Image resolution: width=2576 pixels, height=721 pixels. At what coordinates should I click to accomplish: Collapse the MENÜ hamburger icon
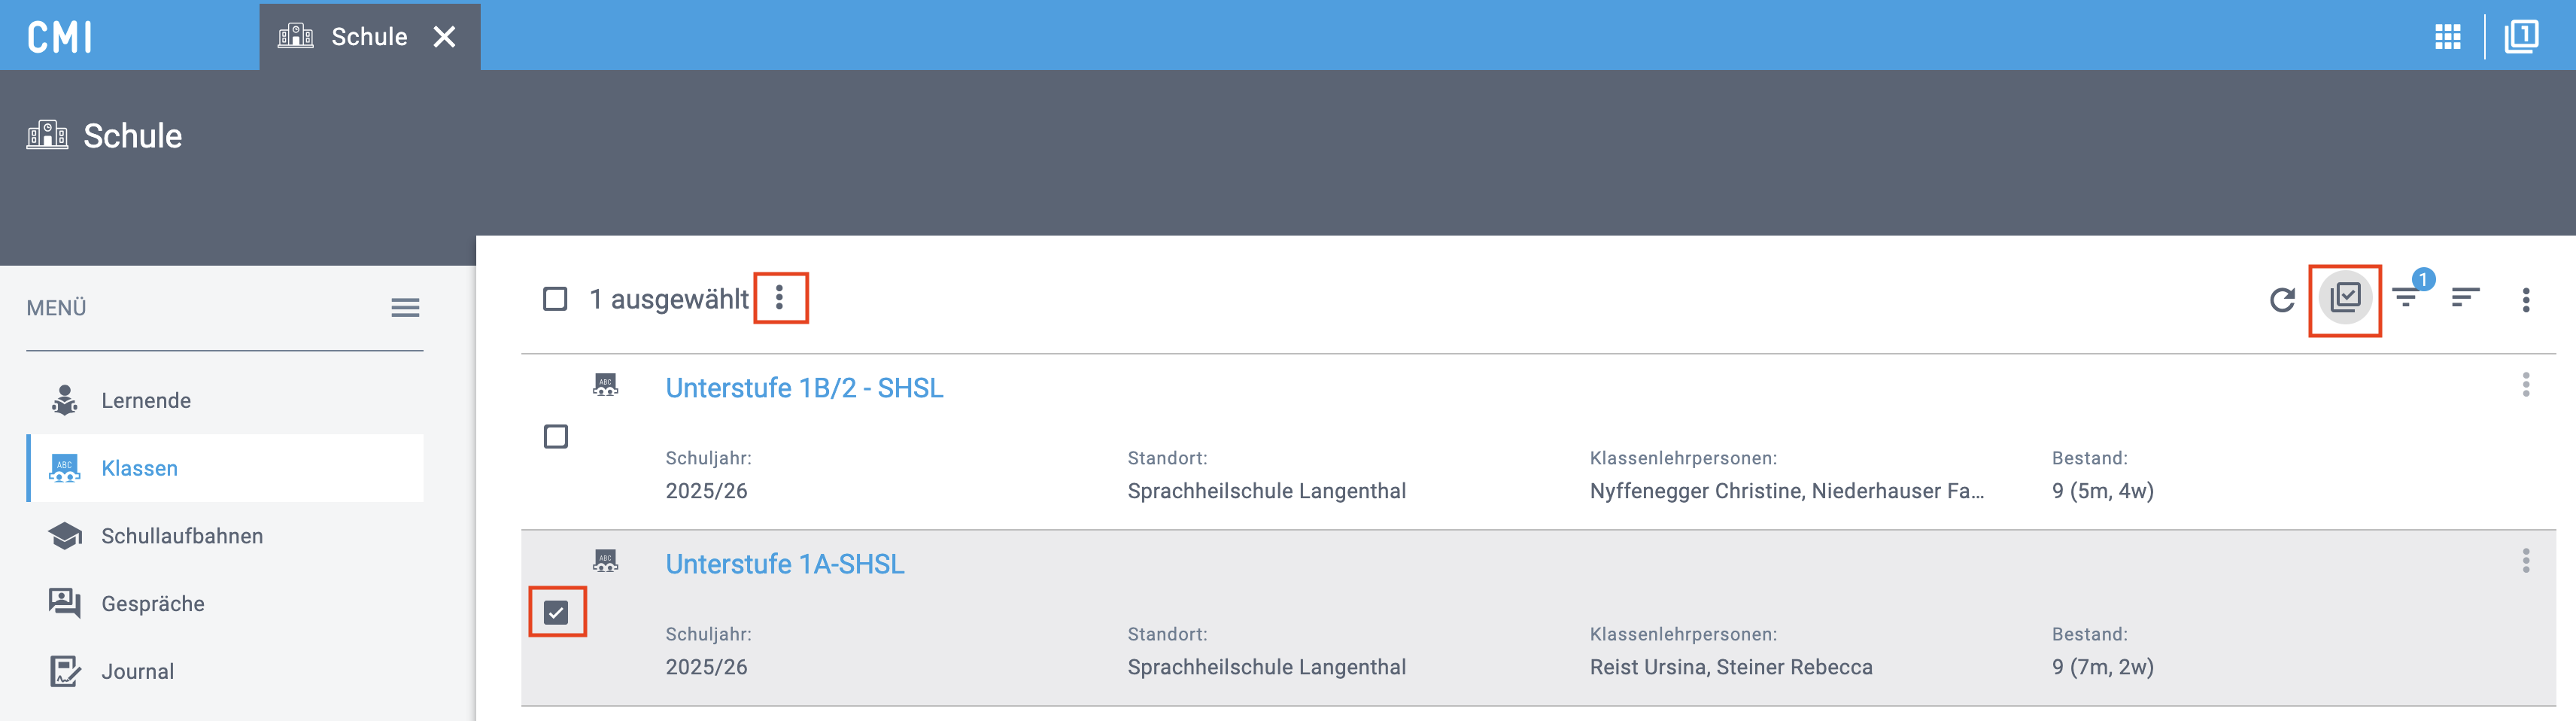[405, 308]
